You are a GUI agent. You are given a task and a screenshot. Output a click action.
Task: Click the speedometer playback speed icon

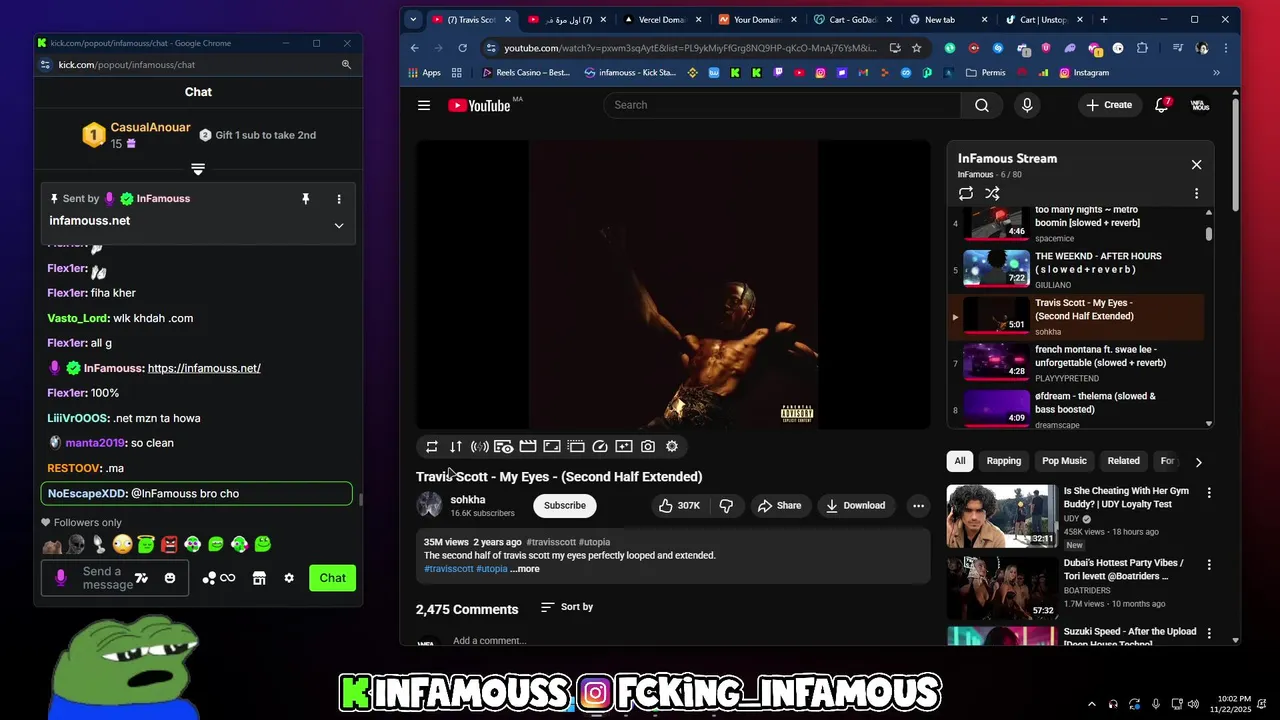pyautogui.click(x=600, y=447)
